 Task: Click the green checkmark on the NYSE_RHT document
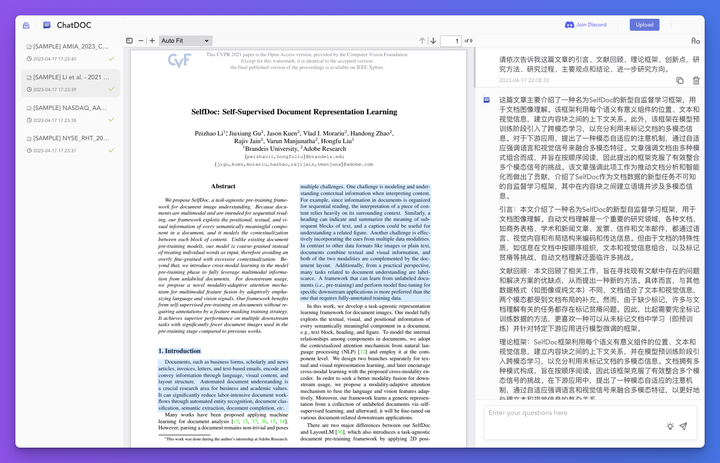(111, 150)
